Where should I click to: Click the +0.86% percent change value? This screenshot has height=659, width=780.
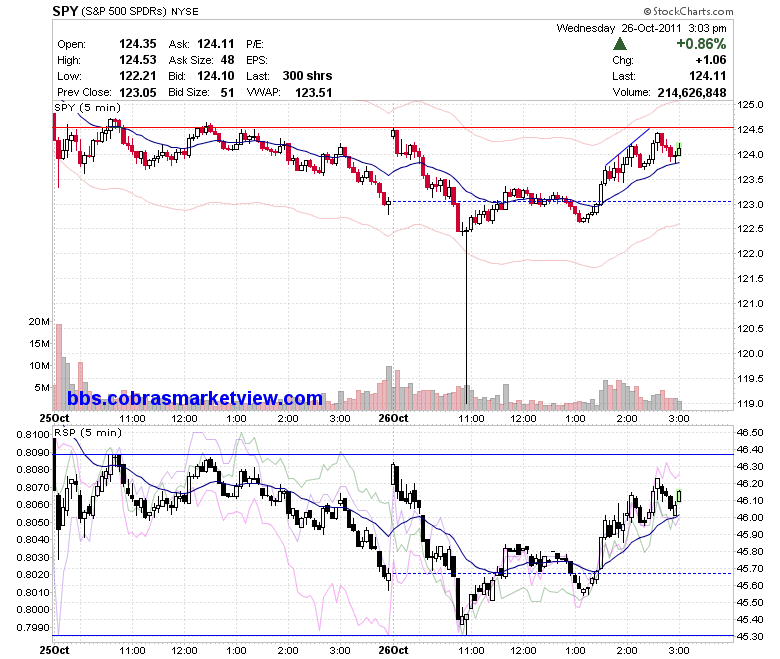[x=701, y=44]
